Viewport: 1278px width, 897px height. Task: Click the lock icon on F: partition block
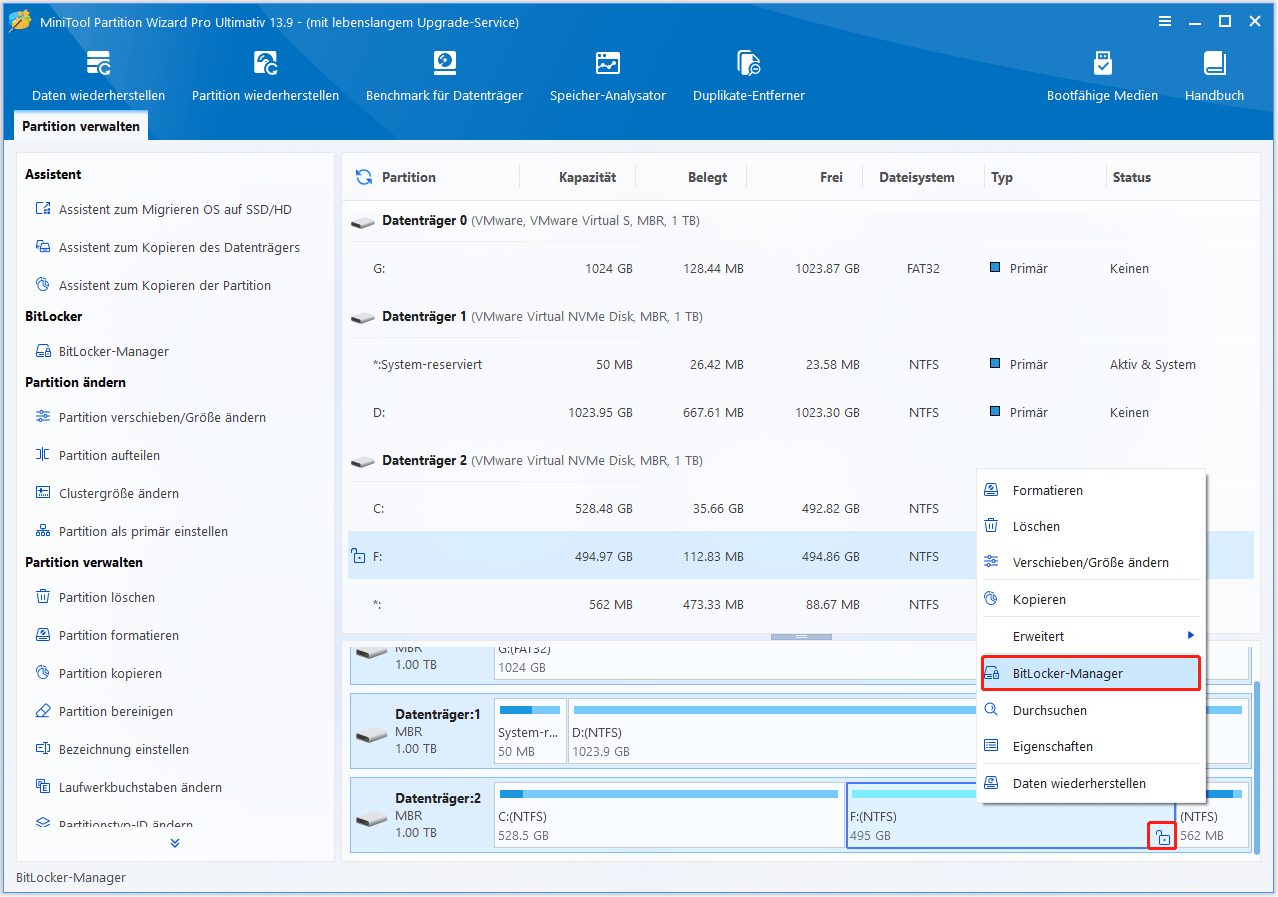tap(1162, 837)
